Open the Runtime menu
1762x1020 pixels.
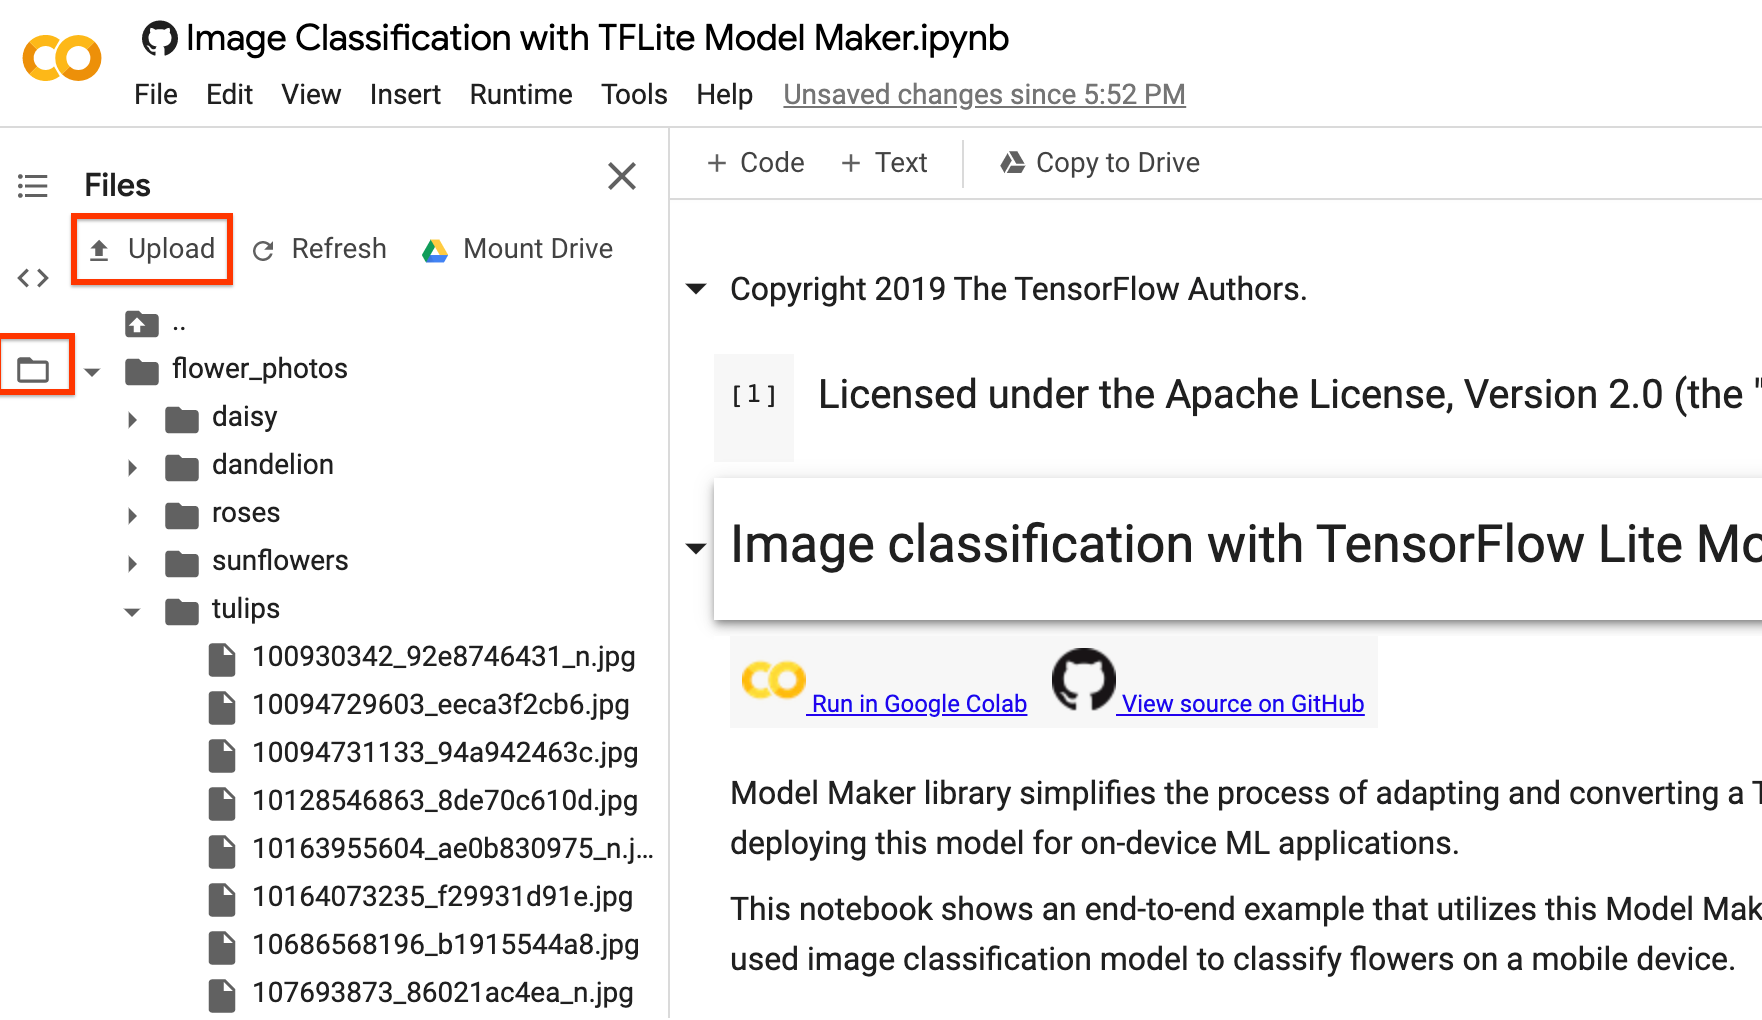(x=521, y=95)
